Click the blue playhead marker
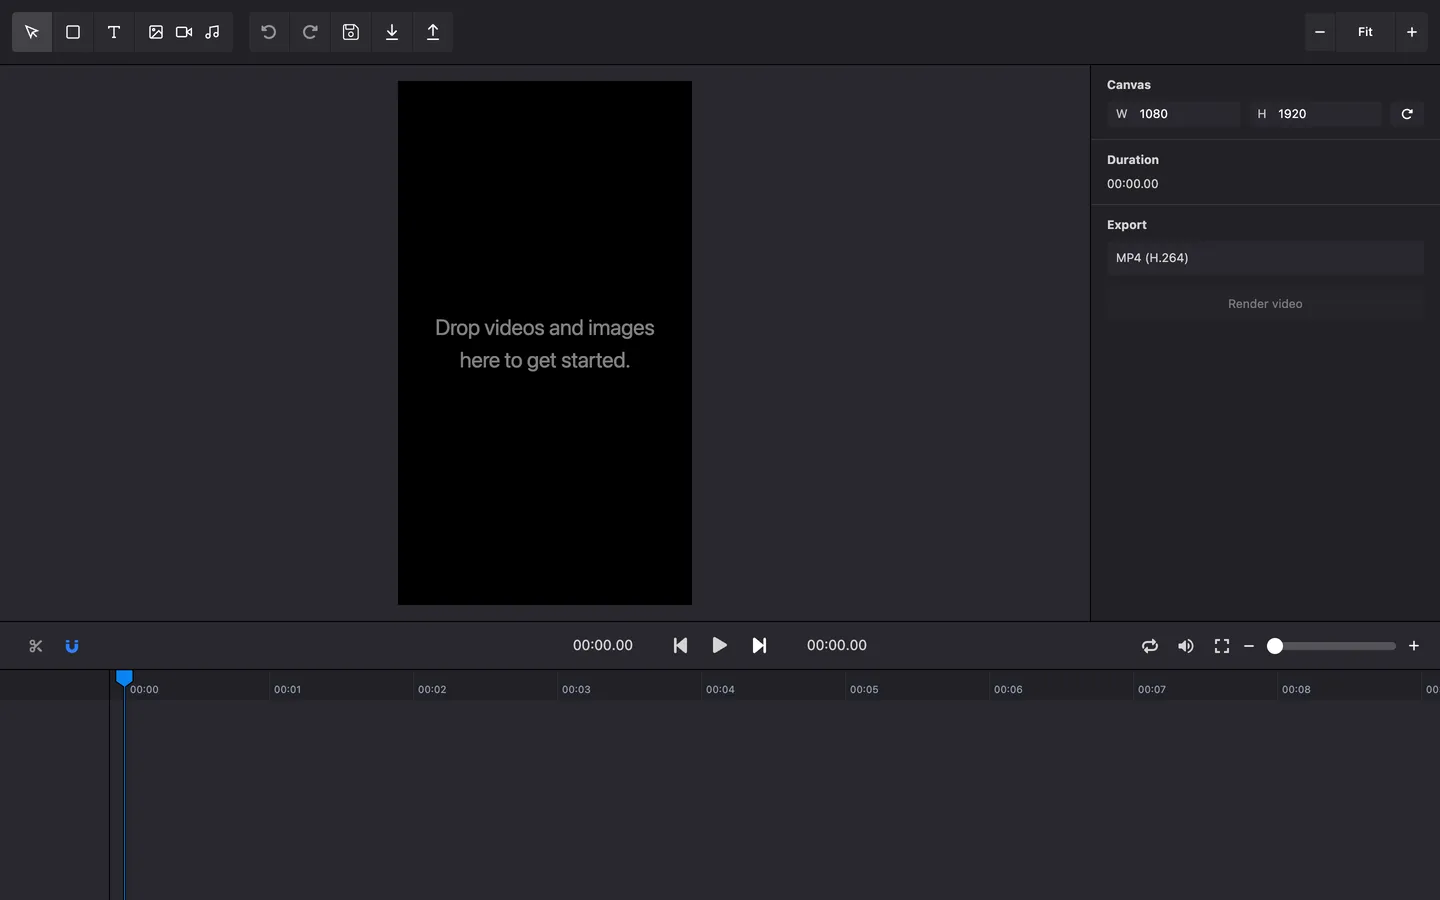The width and height of the screenshot is (1440, 900). [x=124, y=678]
